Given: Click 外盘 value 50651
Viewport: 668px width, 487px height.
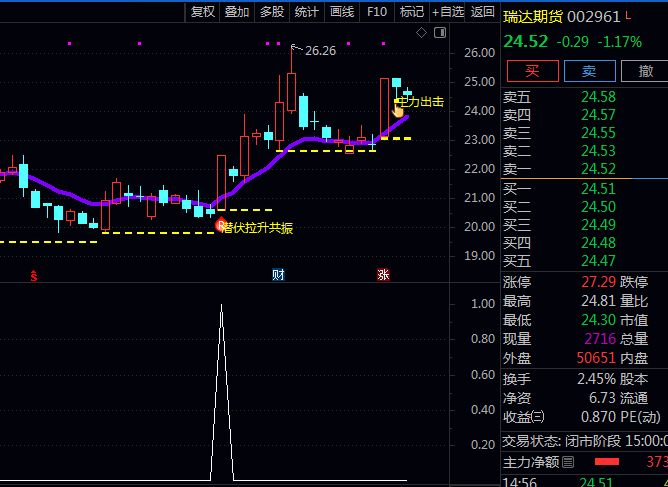Looking at the screenshot, I should 596,358.
